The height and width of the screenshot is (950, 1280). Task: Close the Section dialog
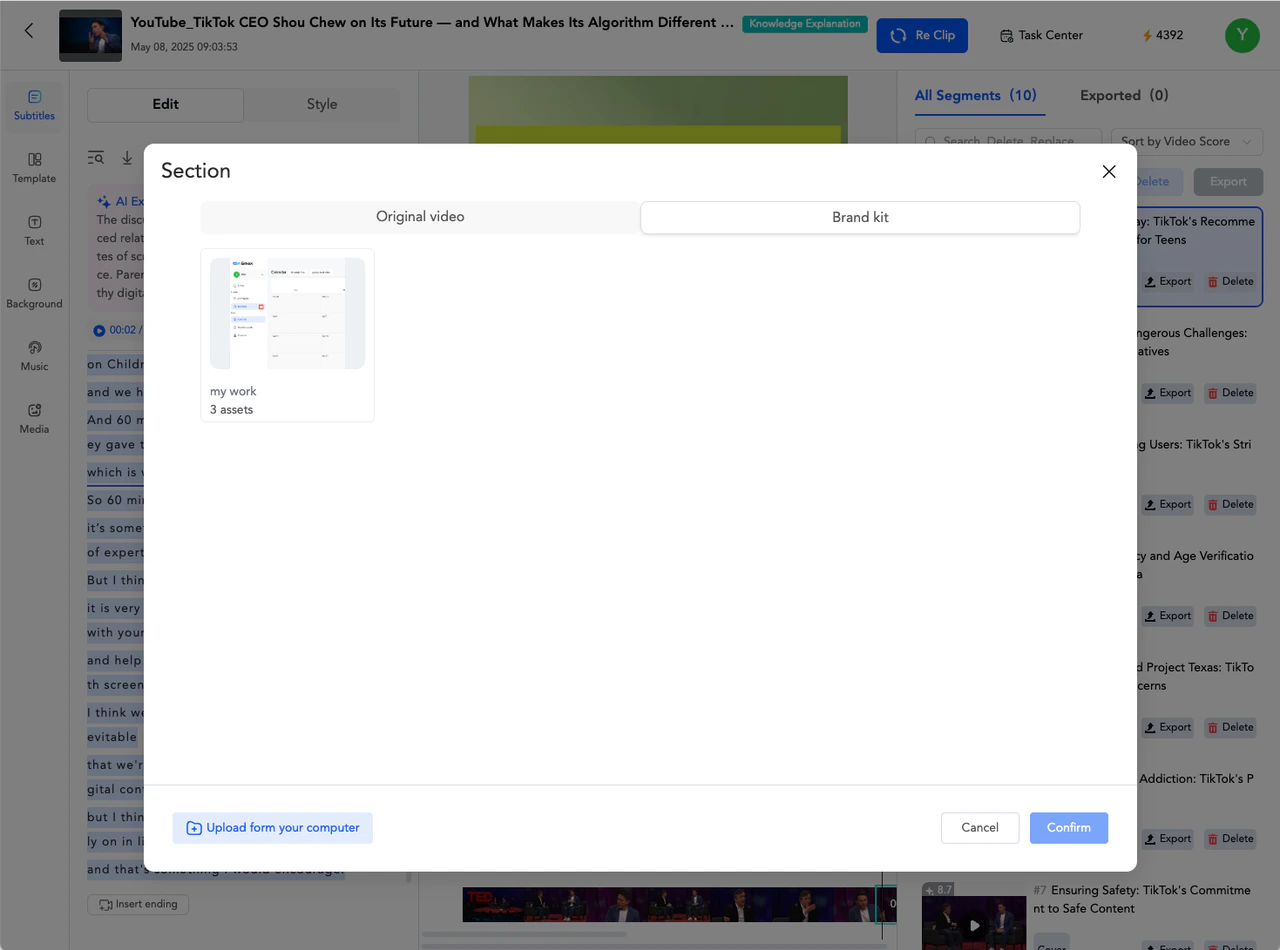(1109, 172)
